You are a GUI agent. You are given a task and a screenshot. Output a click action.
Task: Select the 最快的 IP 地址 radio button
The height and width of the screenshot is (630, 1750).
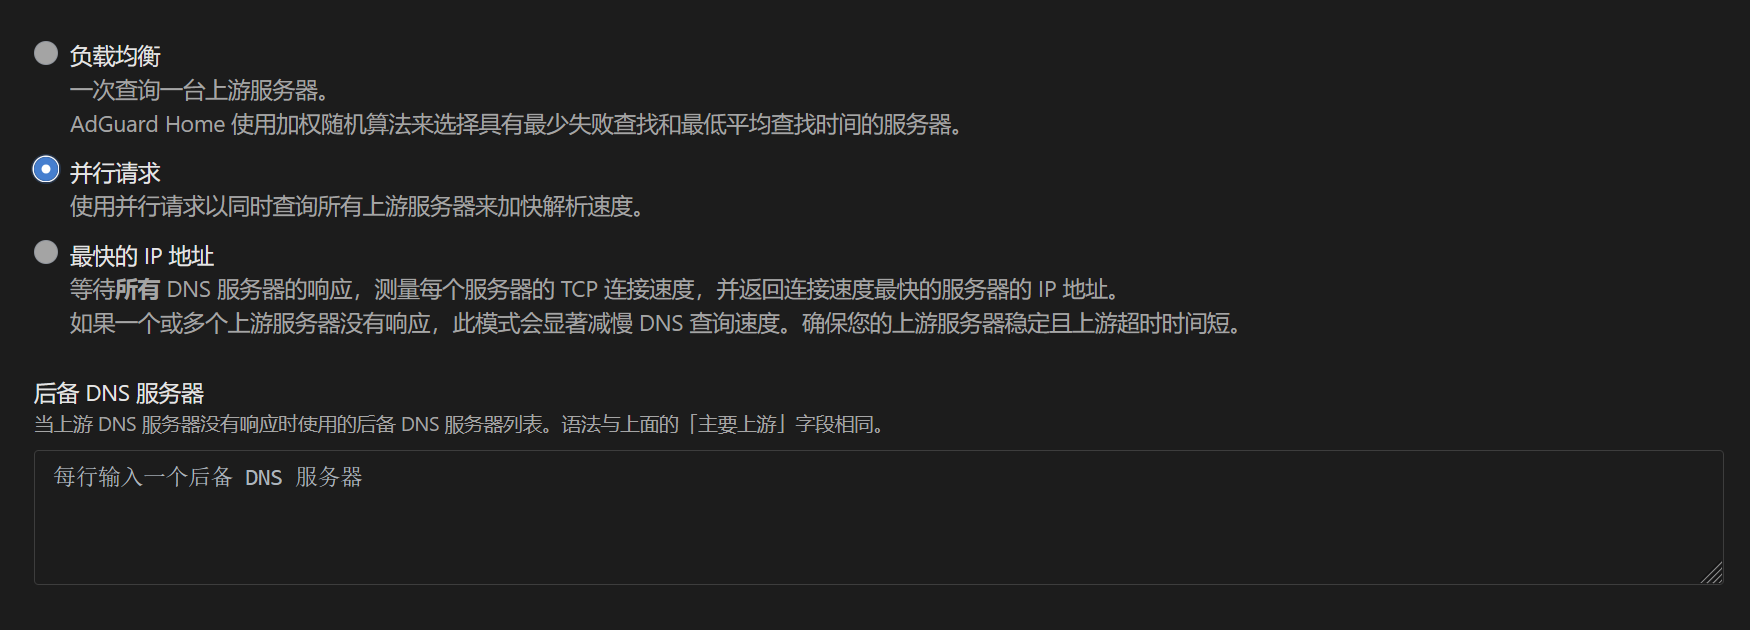[x=46, y=252]
